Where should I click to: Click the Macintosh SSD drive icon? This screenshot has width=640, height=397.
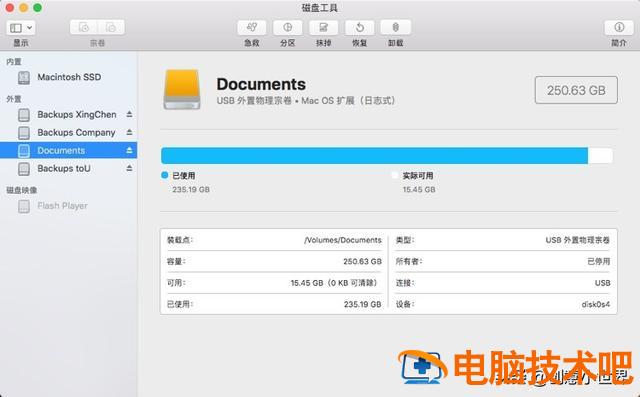(24, 78)
